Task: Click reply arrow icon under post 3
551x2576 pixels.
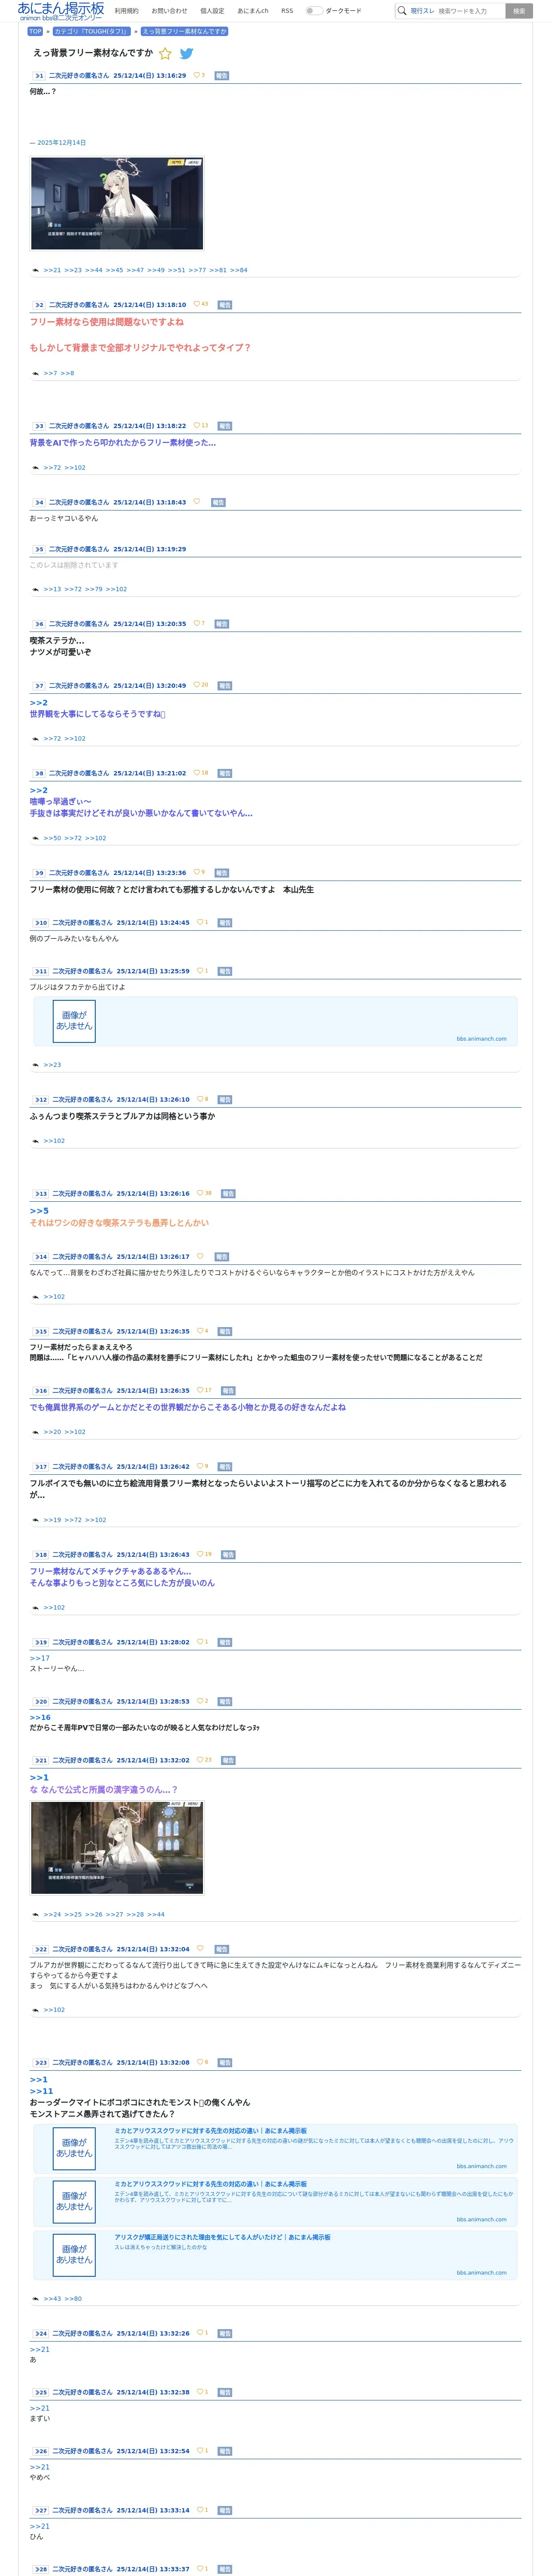Action: (36, 467)
